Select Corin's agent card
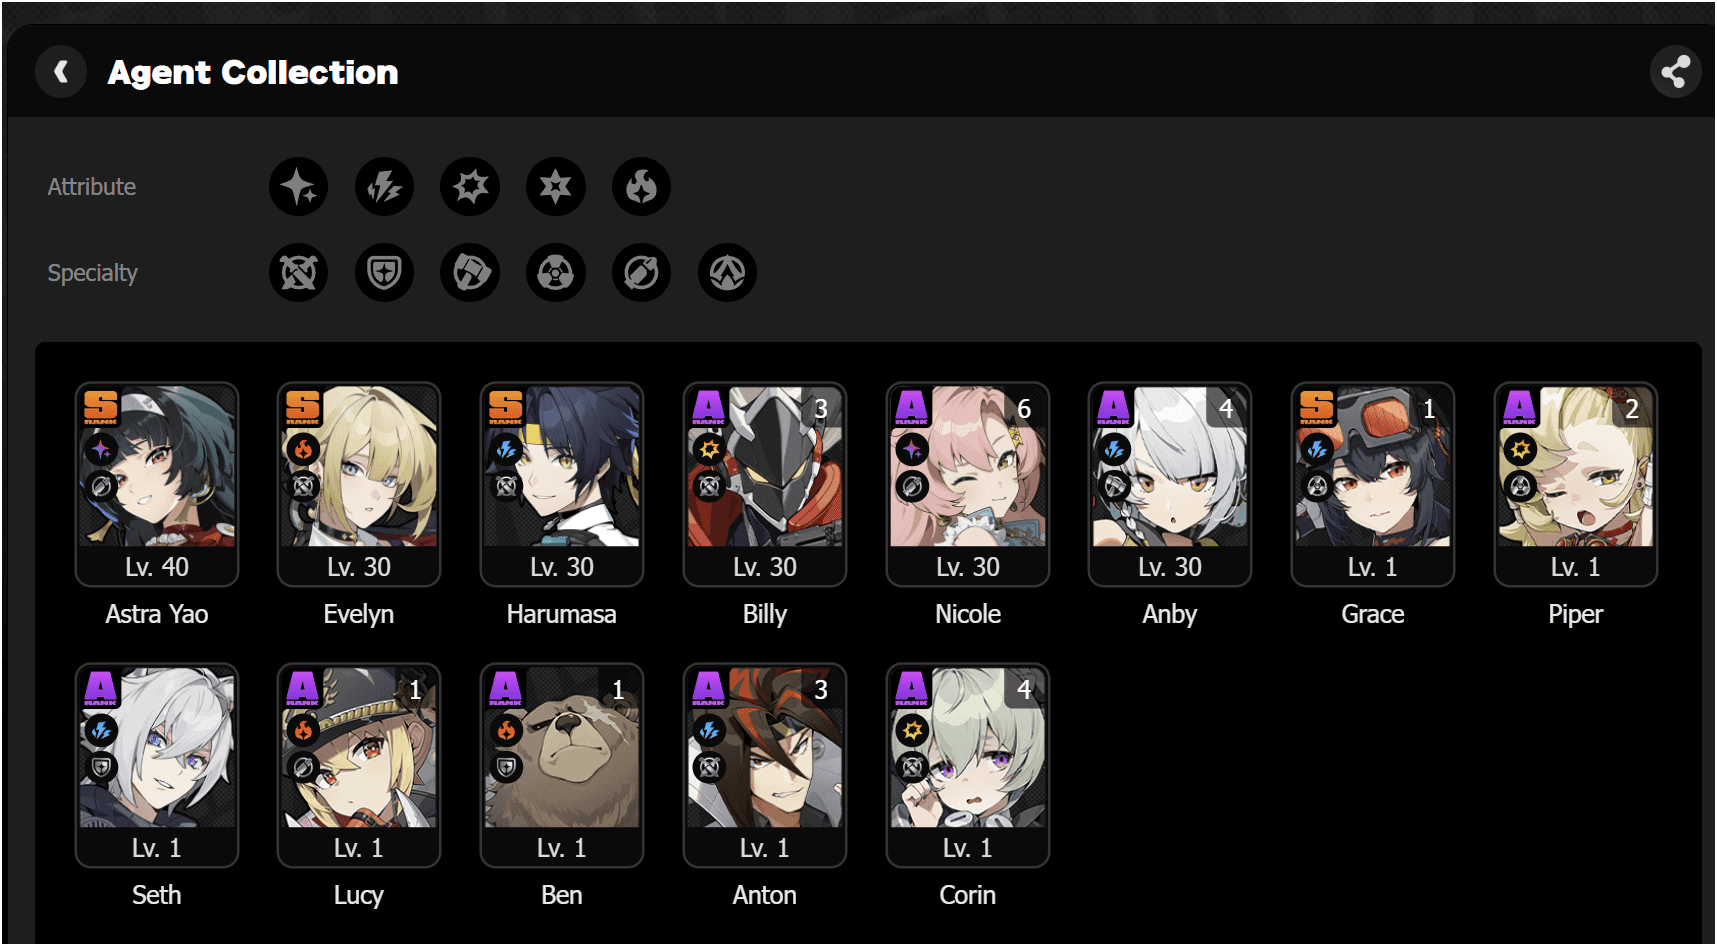The image size is (1717, 946). pos(968,766)
